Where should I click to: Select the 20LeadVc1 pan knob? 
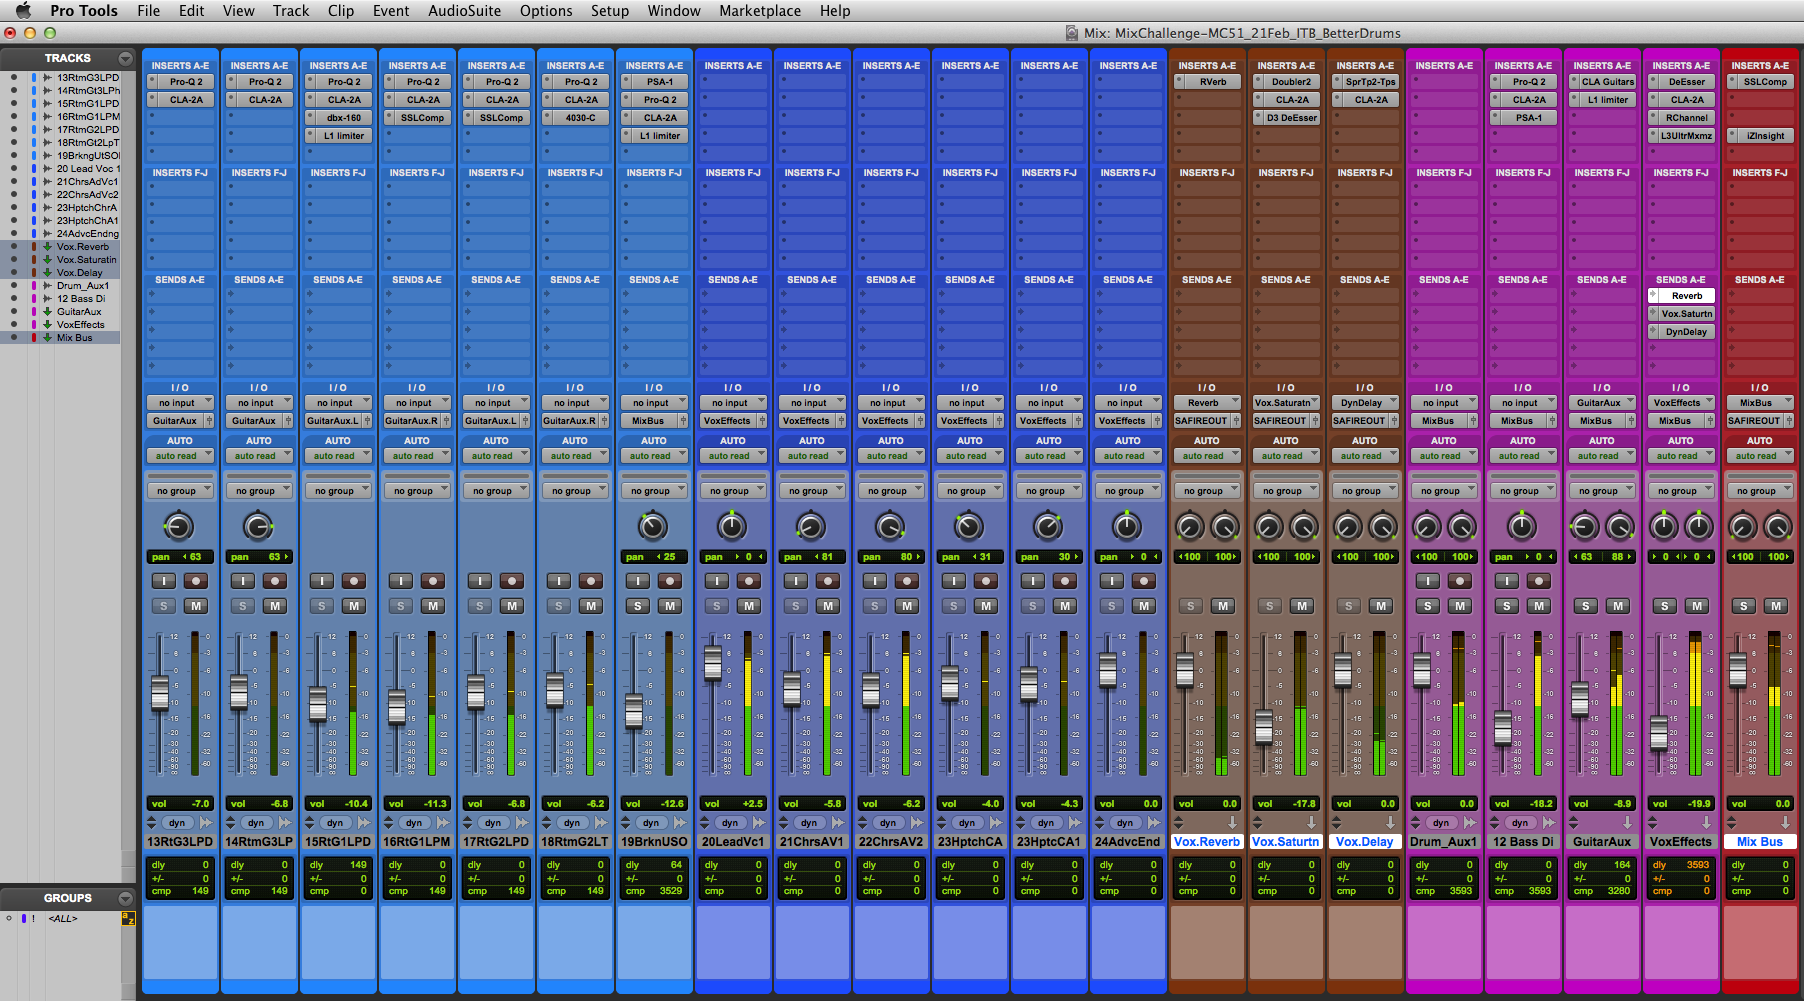[732, 526]
